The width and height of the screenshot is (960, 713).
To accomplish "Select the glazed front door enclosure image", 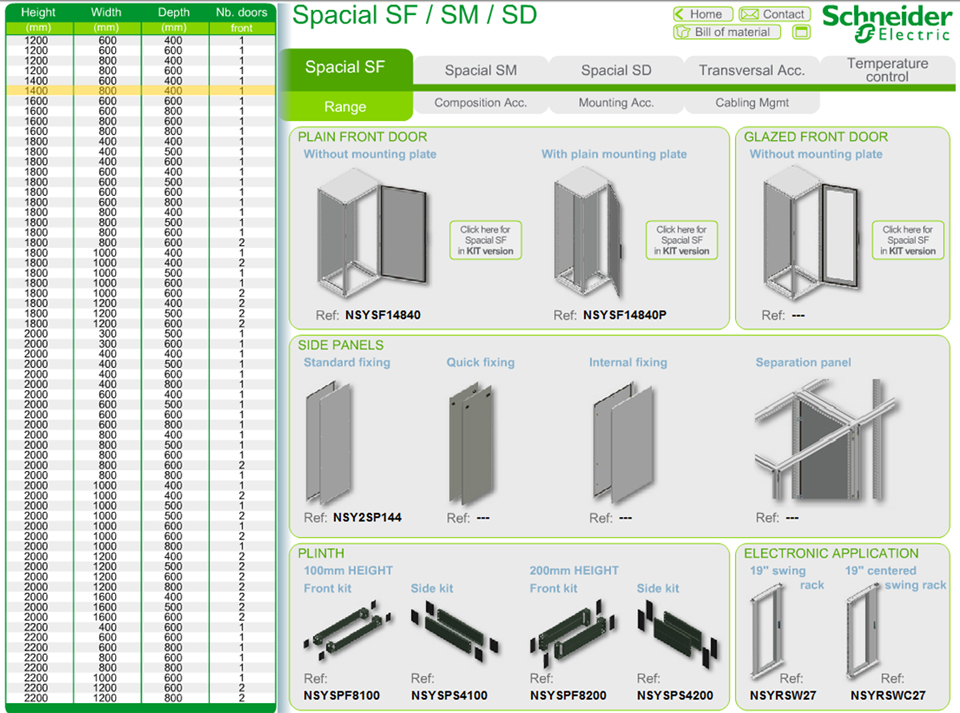I will click(x=811, y=233).
